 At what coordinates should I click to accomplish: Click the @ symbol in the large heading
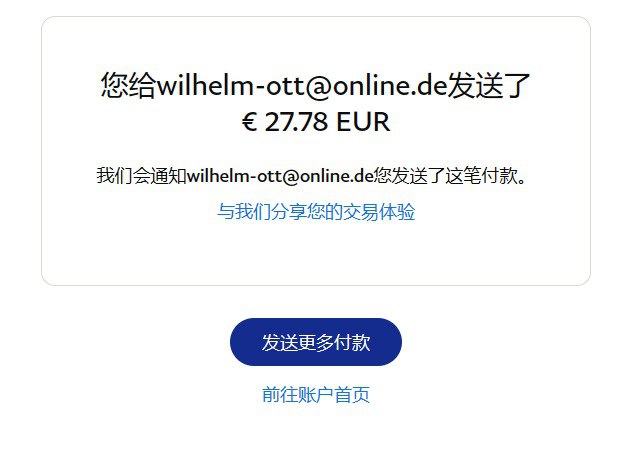click(319, 86)
